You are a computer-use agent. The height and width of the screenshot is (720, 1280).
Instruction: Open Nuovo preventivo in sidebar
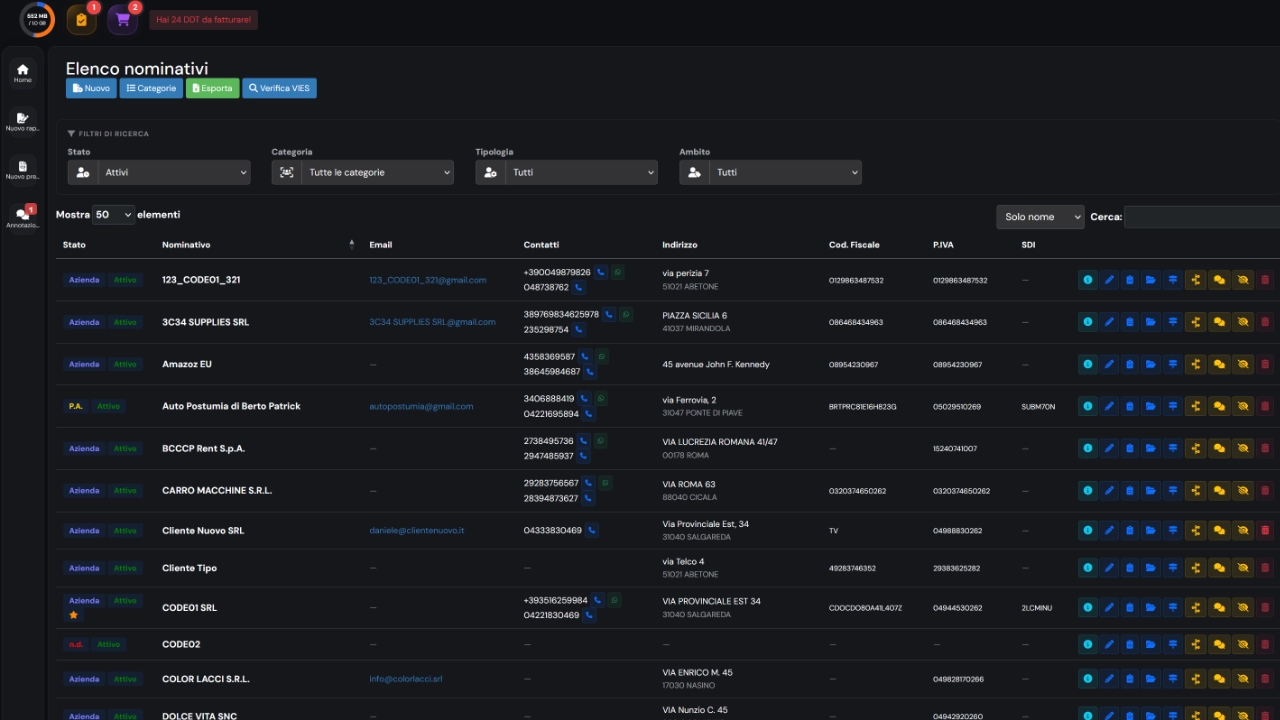pos(23,170)
